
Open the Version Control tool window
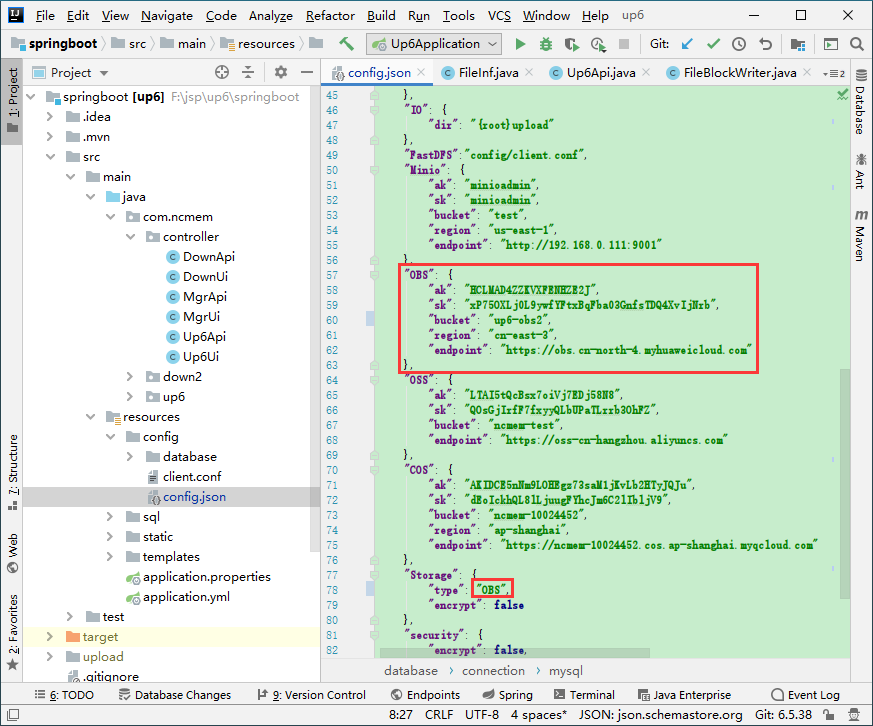coord(312,695)
